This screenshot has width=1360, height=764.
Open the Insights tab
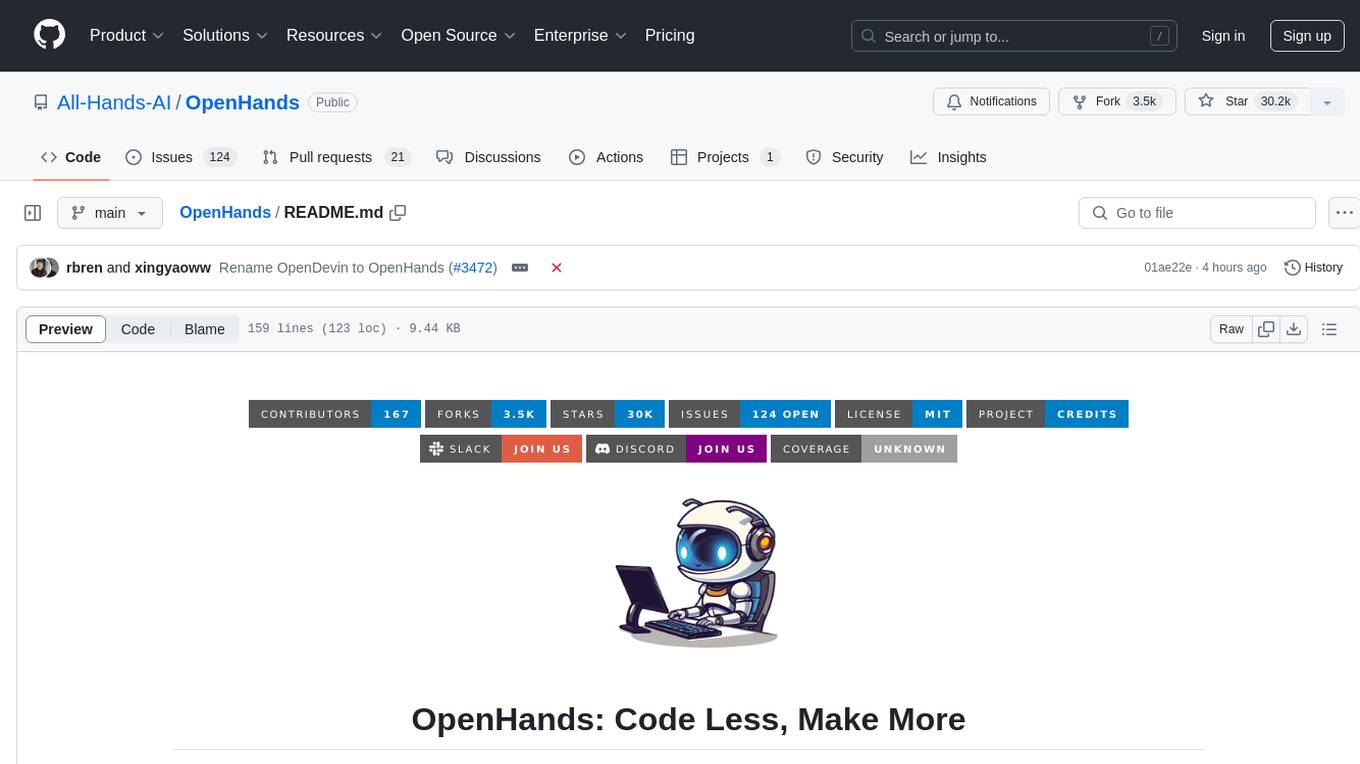949,157
